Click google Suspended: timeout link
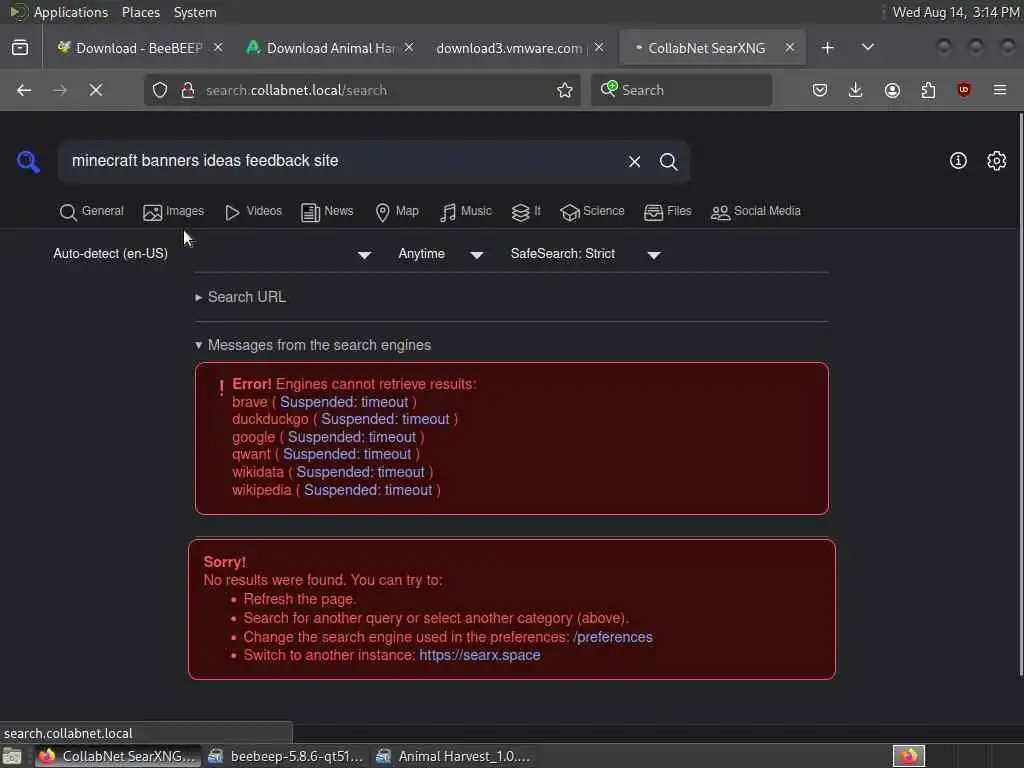 352,437
